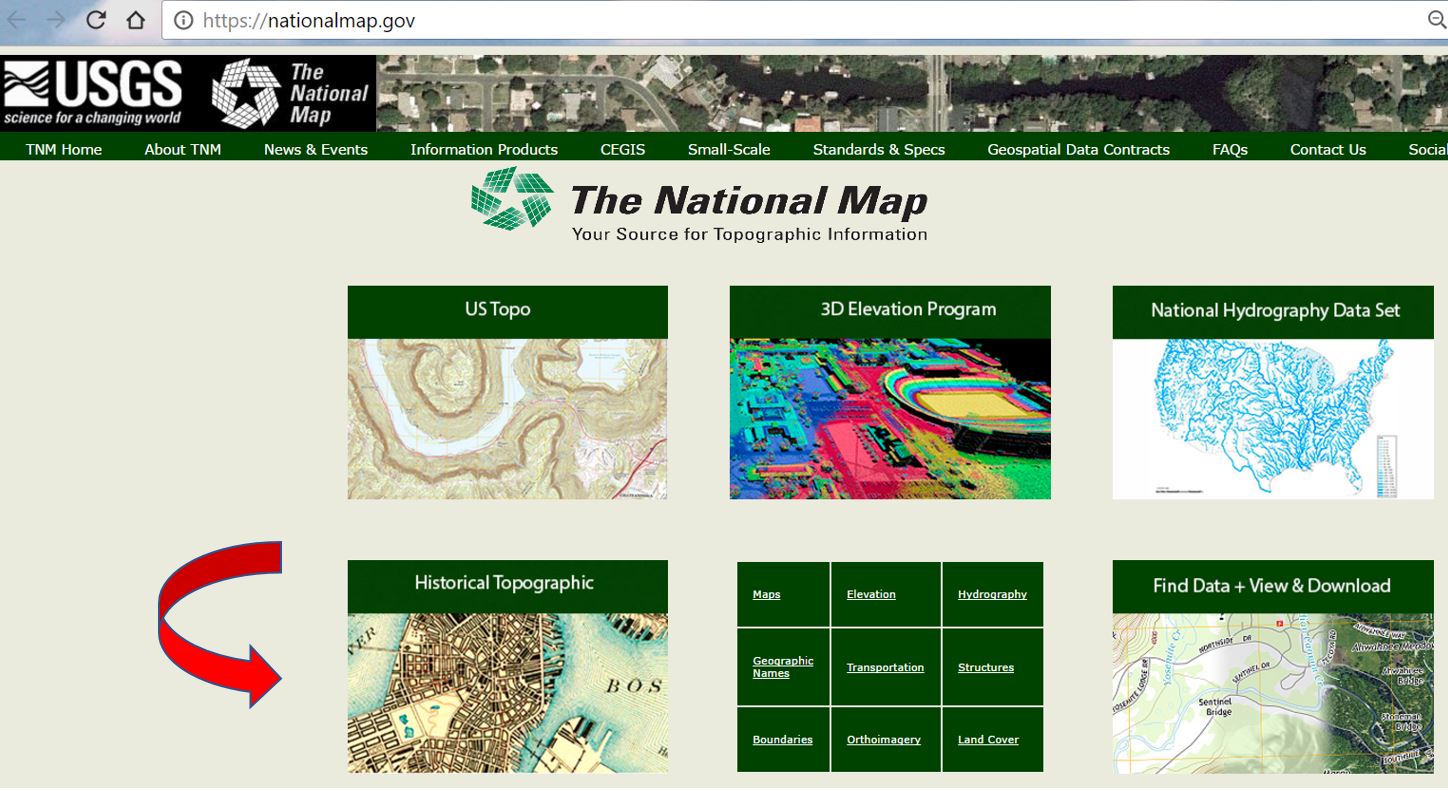Viewport: 1448px width, 791px height.
Task: Click the Hydrography link
Action: (992, 594)
